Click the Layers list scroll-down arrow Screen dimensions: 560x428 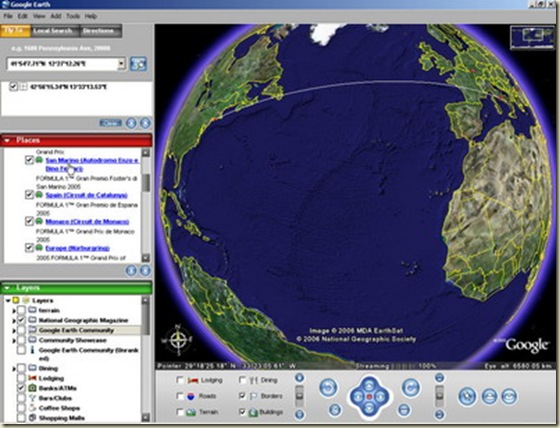pos(145,417)
